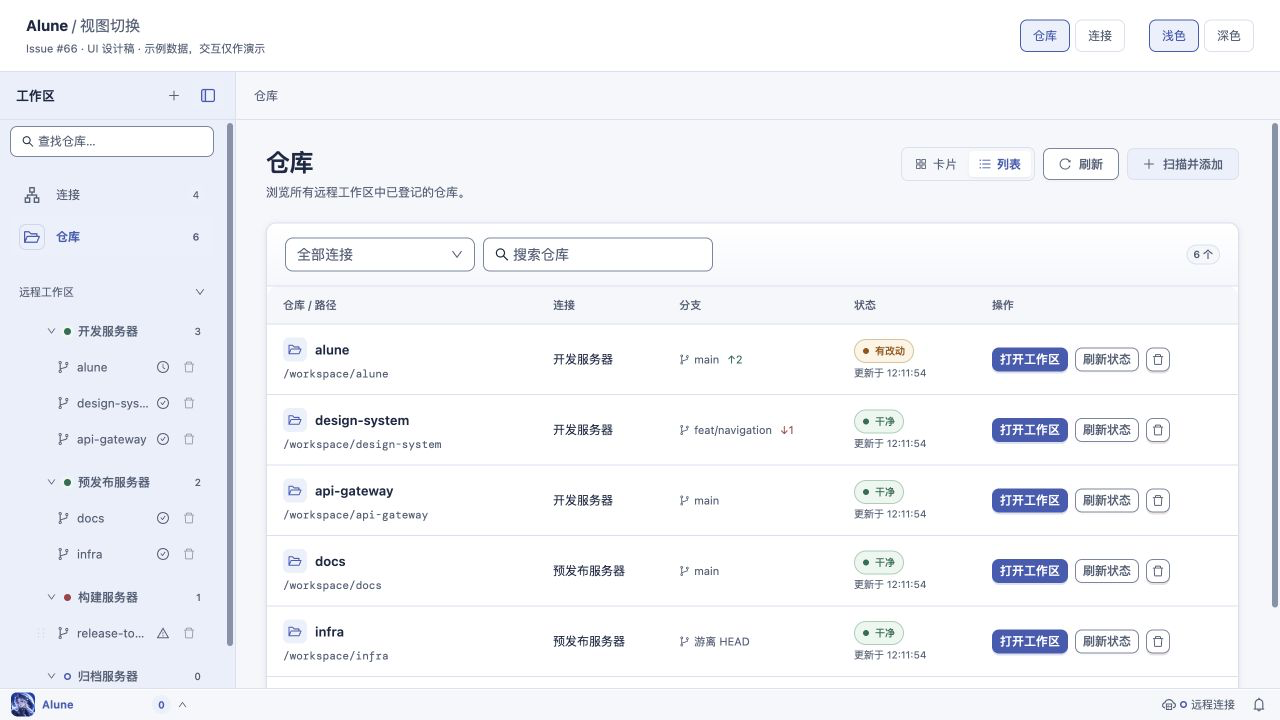
Task: Click drag handle beside release-to item
Action: click(x=41, y=633)
